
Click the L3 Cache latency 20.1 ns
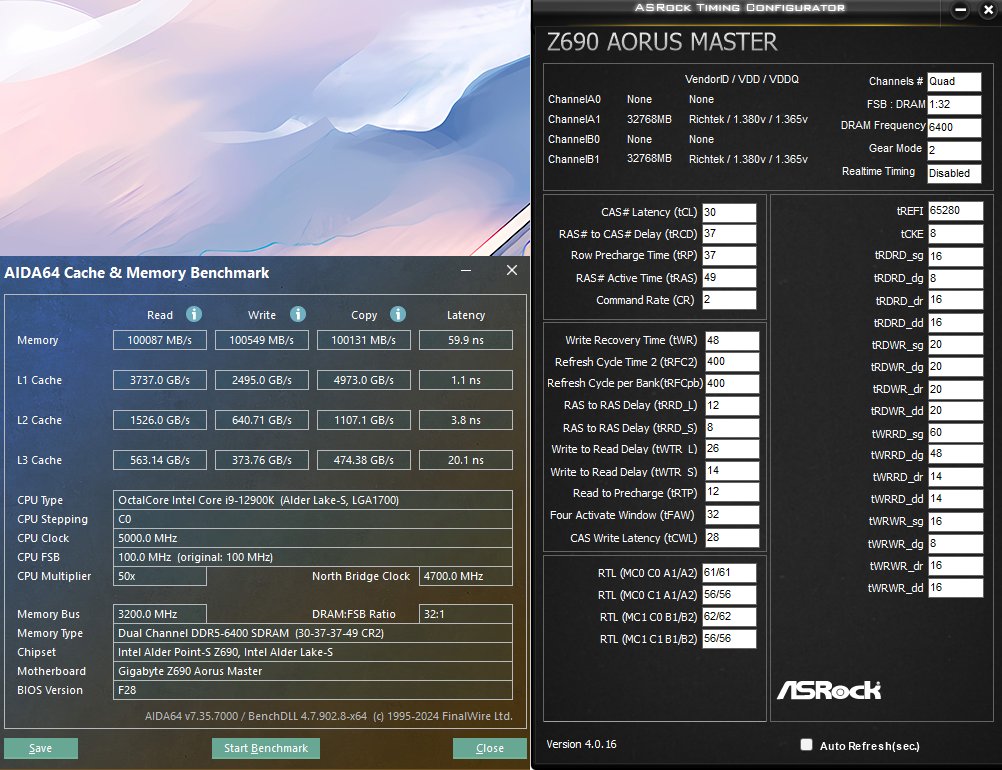pos(466,460)
